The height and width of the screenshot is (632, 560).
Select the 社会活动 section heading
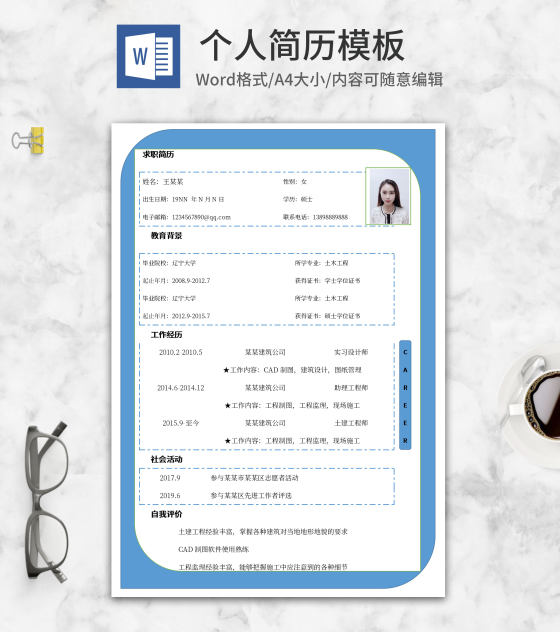pos(166,459)
